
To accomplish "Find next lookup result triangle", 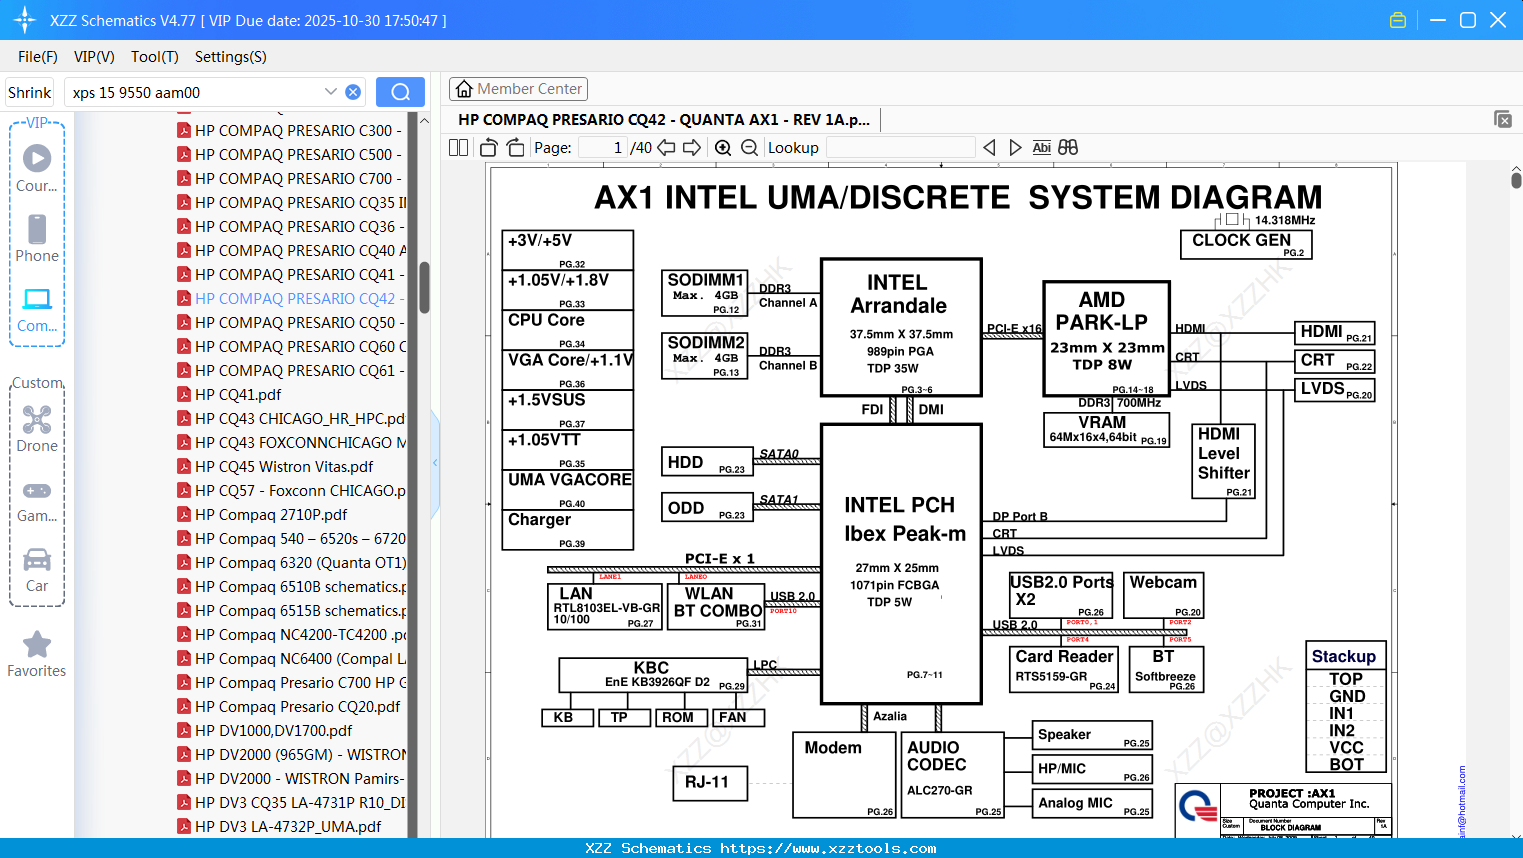I will (x=1015, y=148).
